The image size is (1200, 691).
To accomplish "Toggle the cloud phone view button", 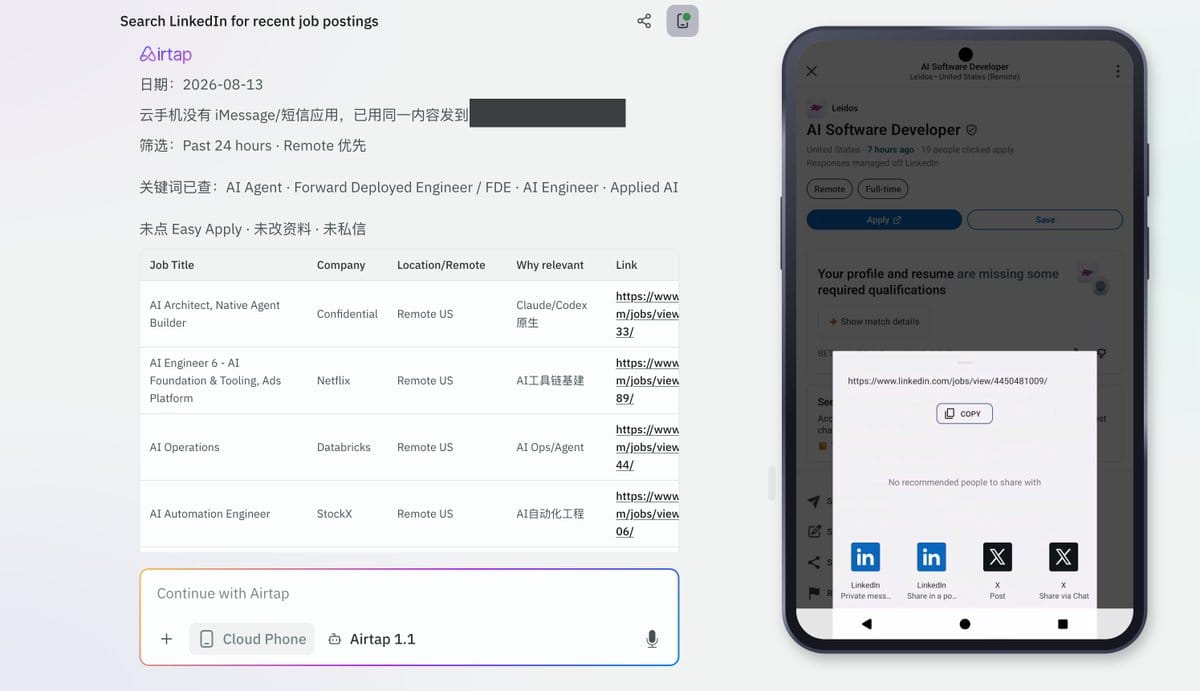I will pyautogui.click(x=683, y=21).
